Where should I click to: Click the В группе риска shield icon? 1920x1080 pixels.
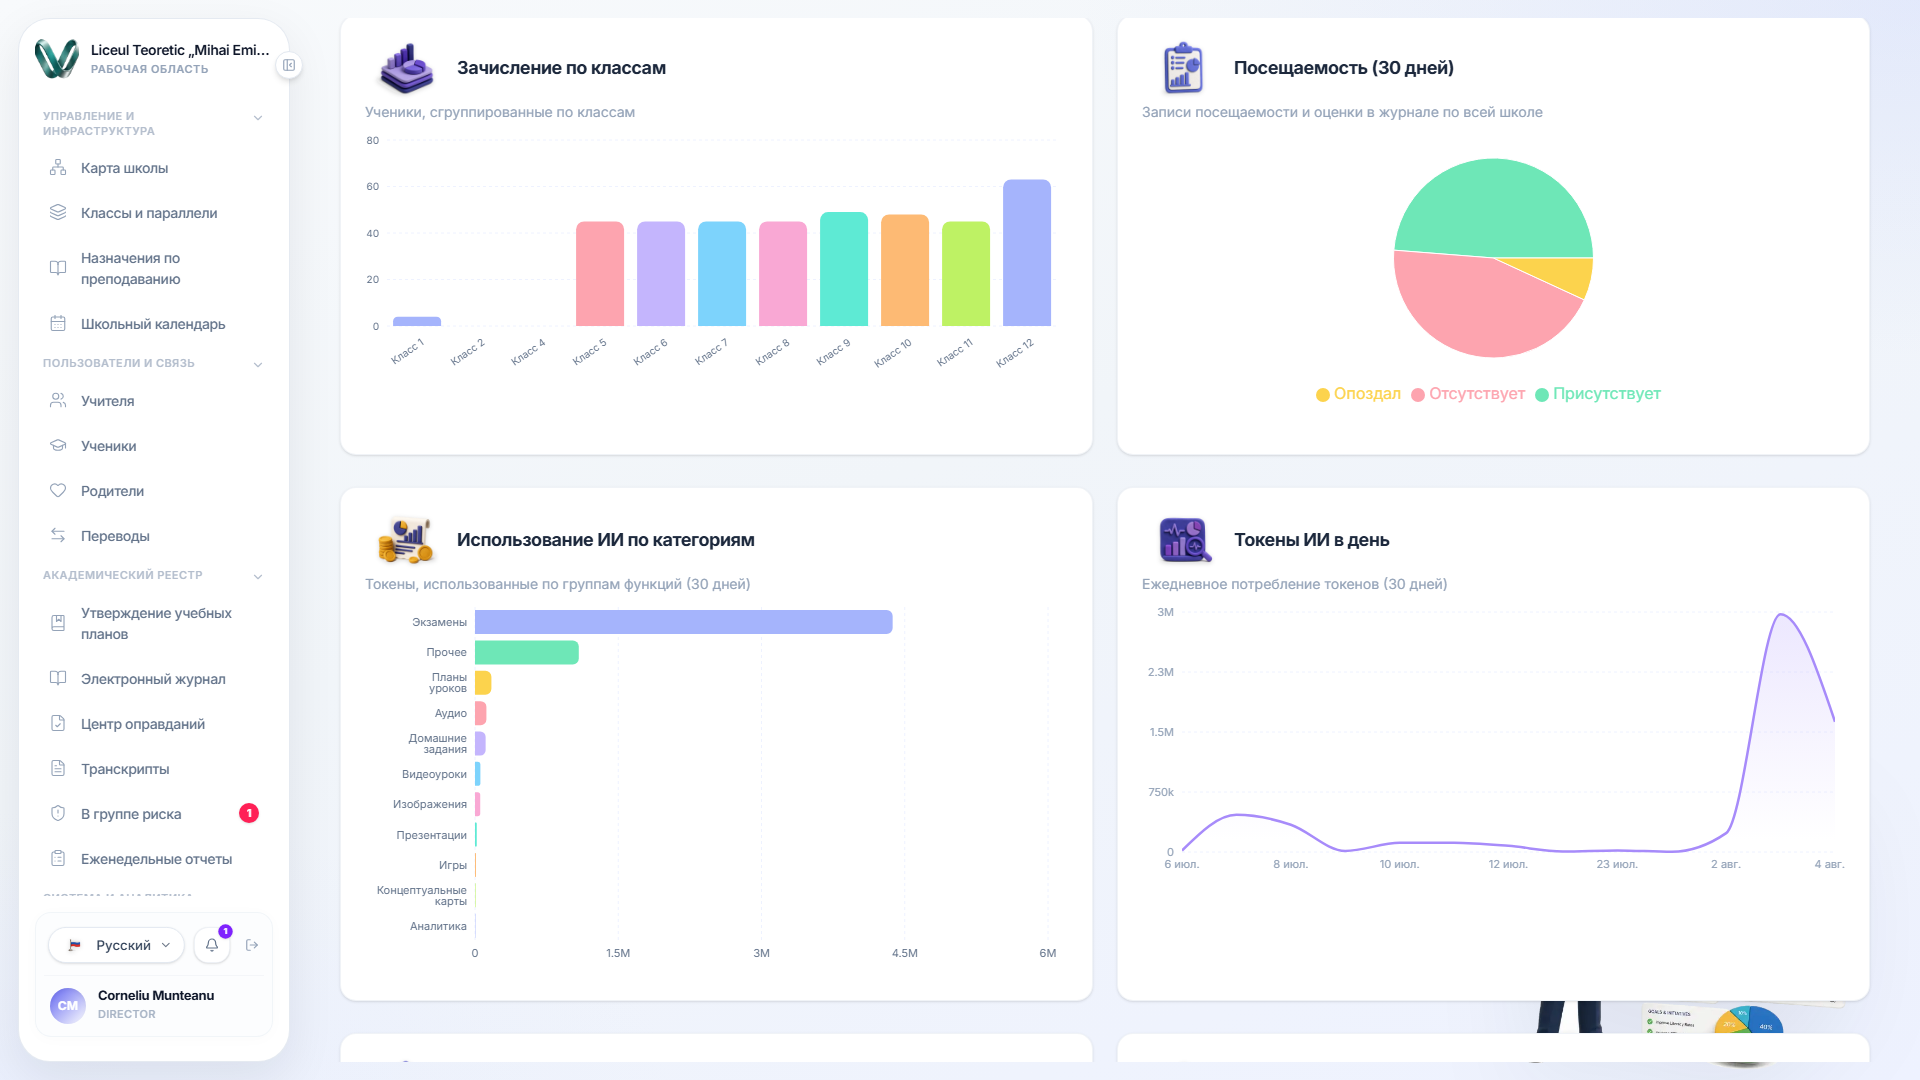(x=58, y=814)
